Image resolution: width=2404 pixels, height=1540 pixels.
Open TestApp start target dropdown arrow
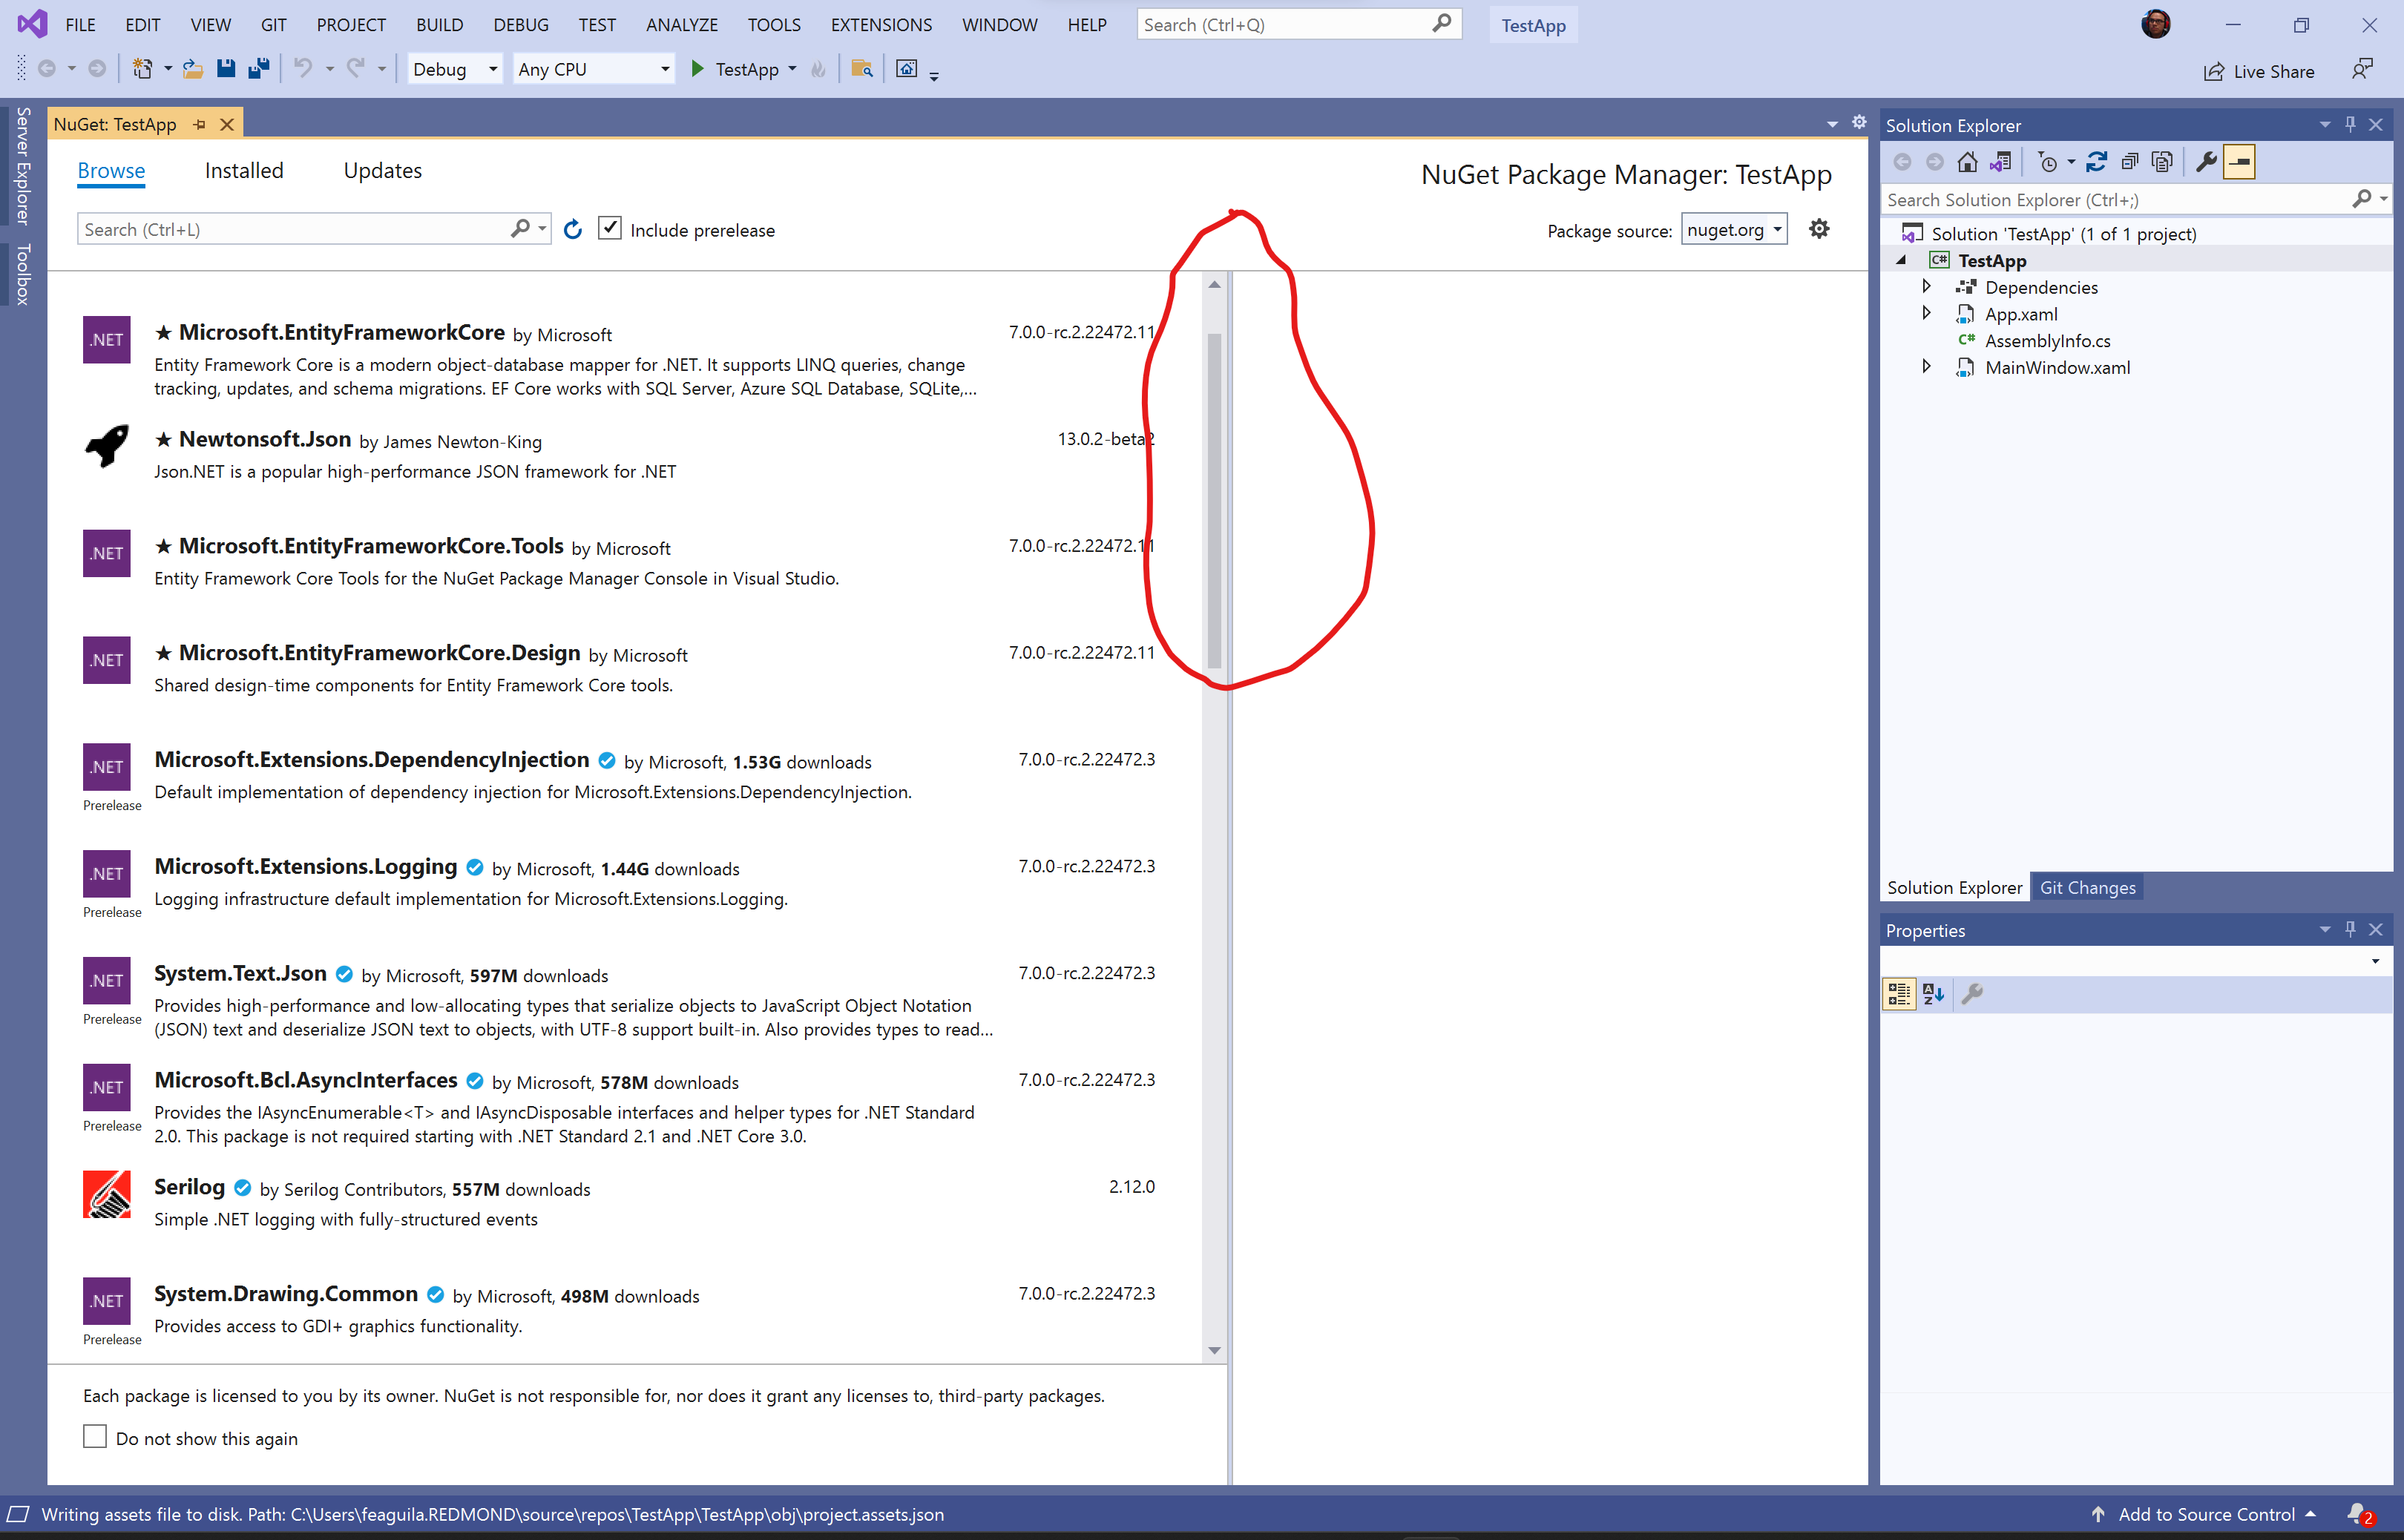(x=792, y=69)
